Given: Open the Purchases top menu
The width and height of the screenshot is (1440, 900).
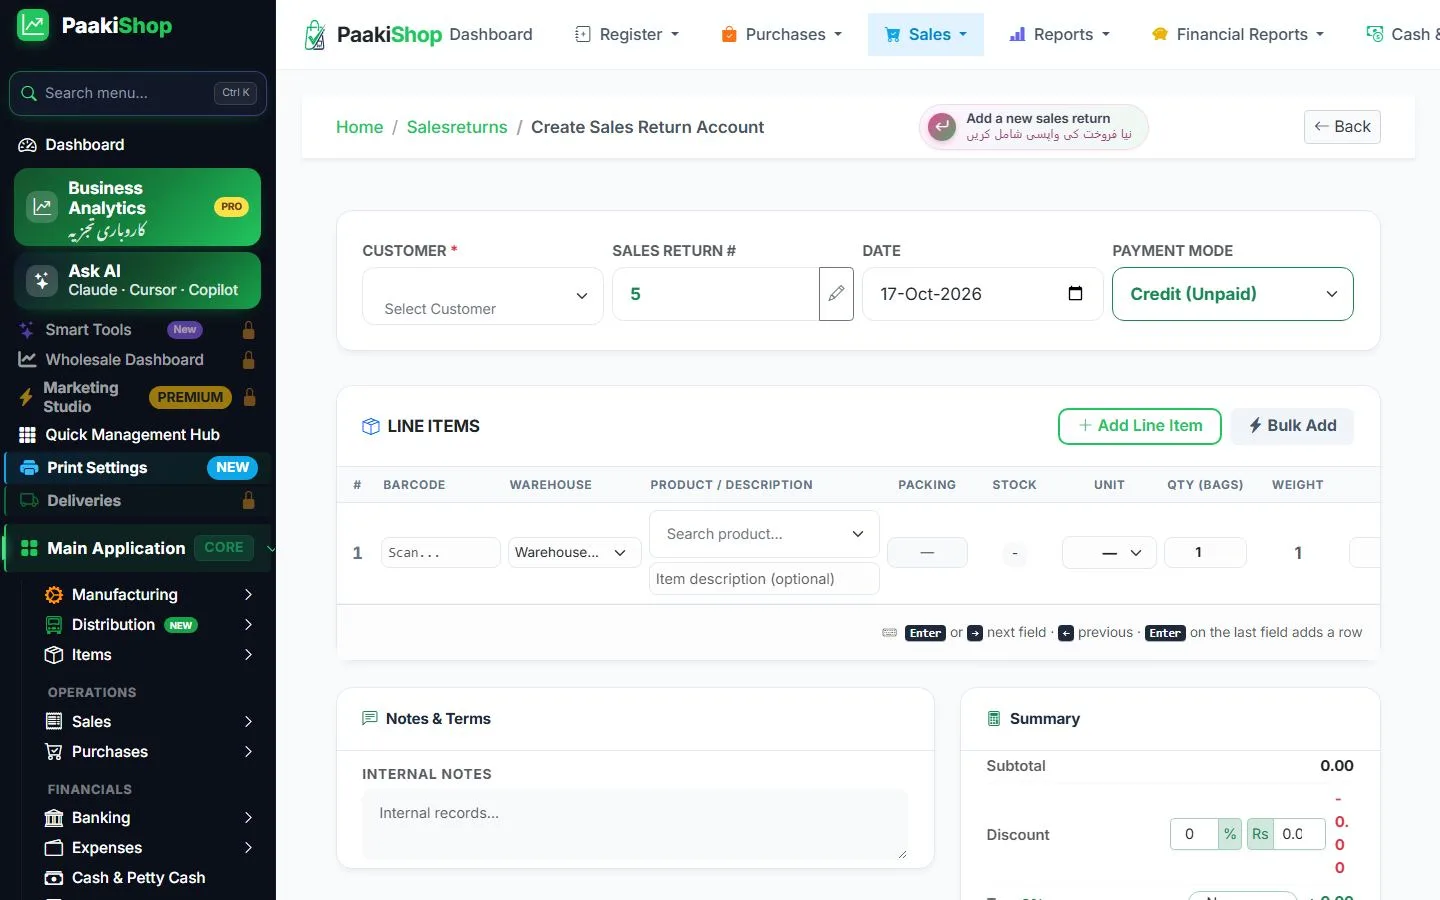Looking at the screenshot, I should click(781, 35).
